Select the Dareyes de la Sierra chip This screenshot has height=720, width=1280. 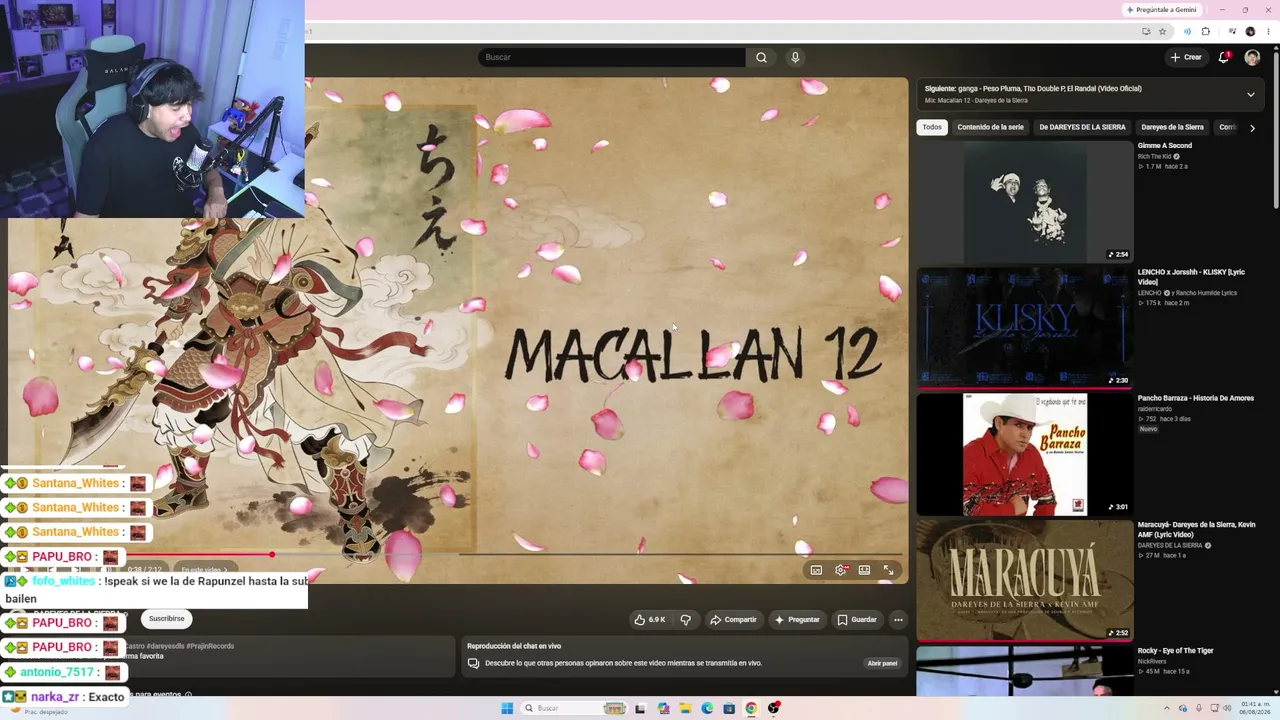click(x=1172, y=128)
